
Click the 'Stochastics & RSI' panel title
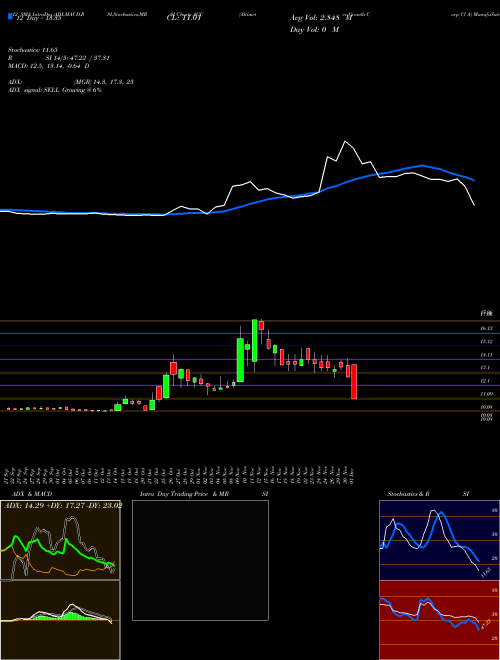coord(428,494)
